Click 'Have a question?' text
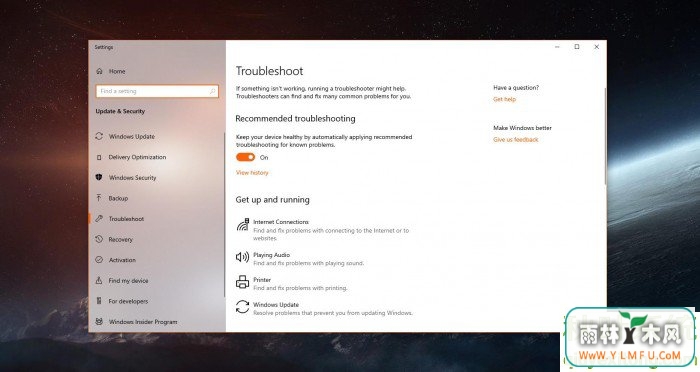Viewport: 700px width, 372px height. click(516, 88)
